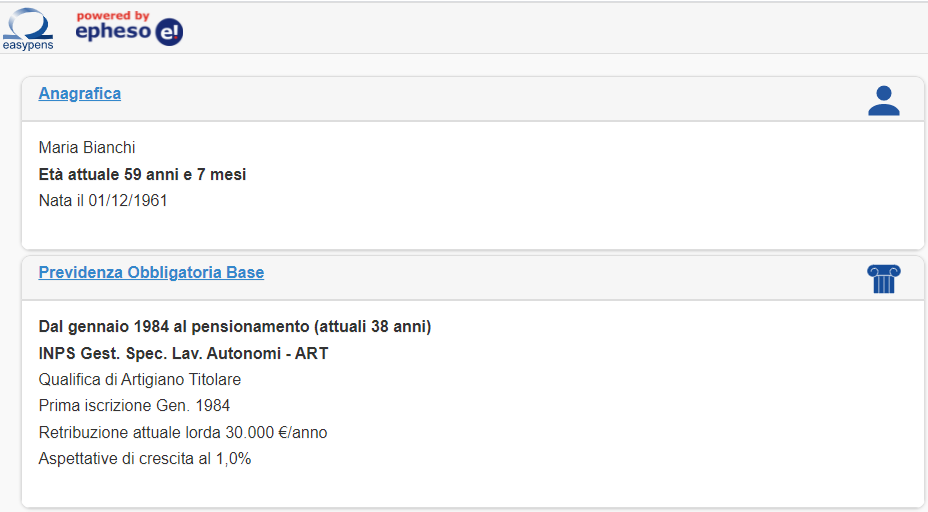Click Aspettative di crescita al 1,0% line
Image resolution: width=928 pixels, height=512 pixels.
(145, 459)
